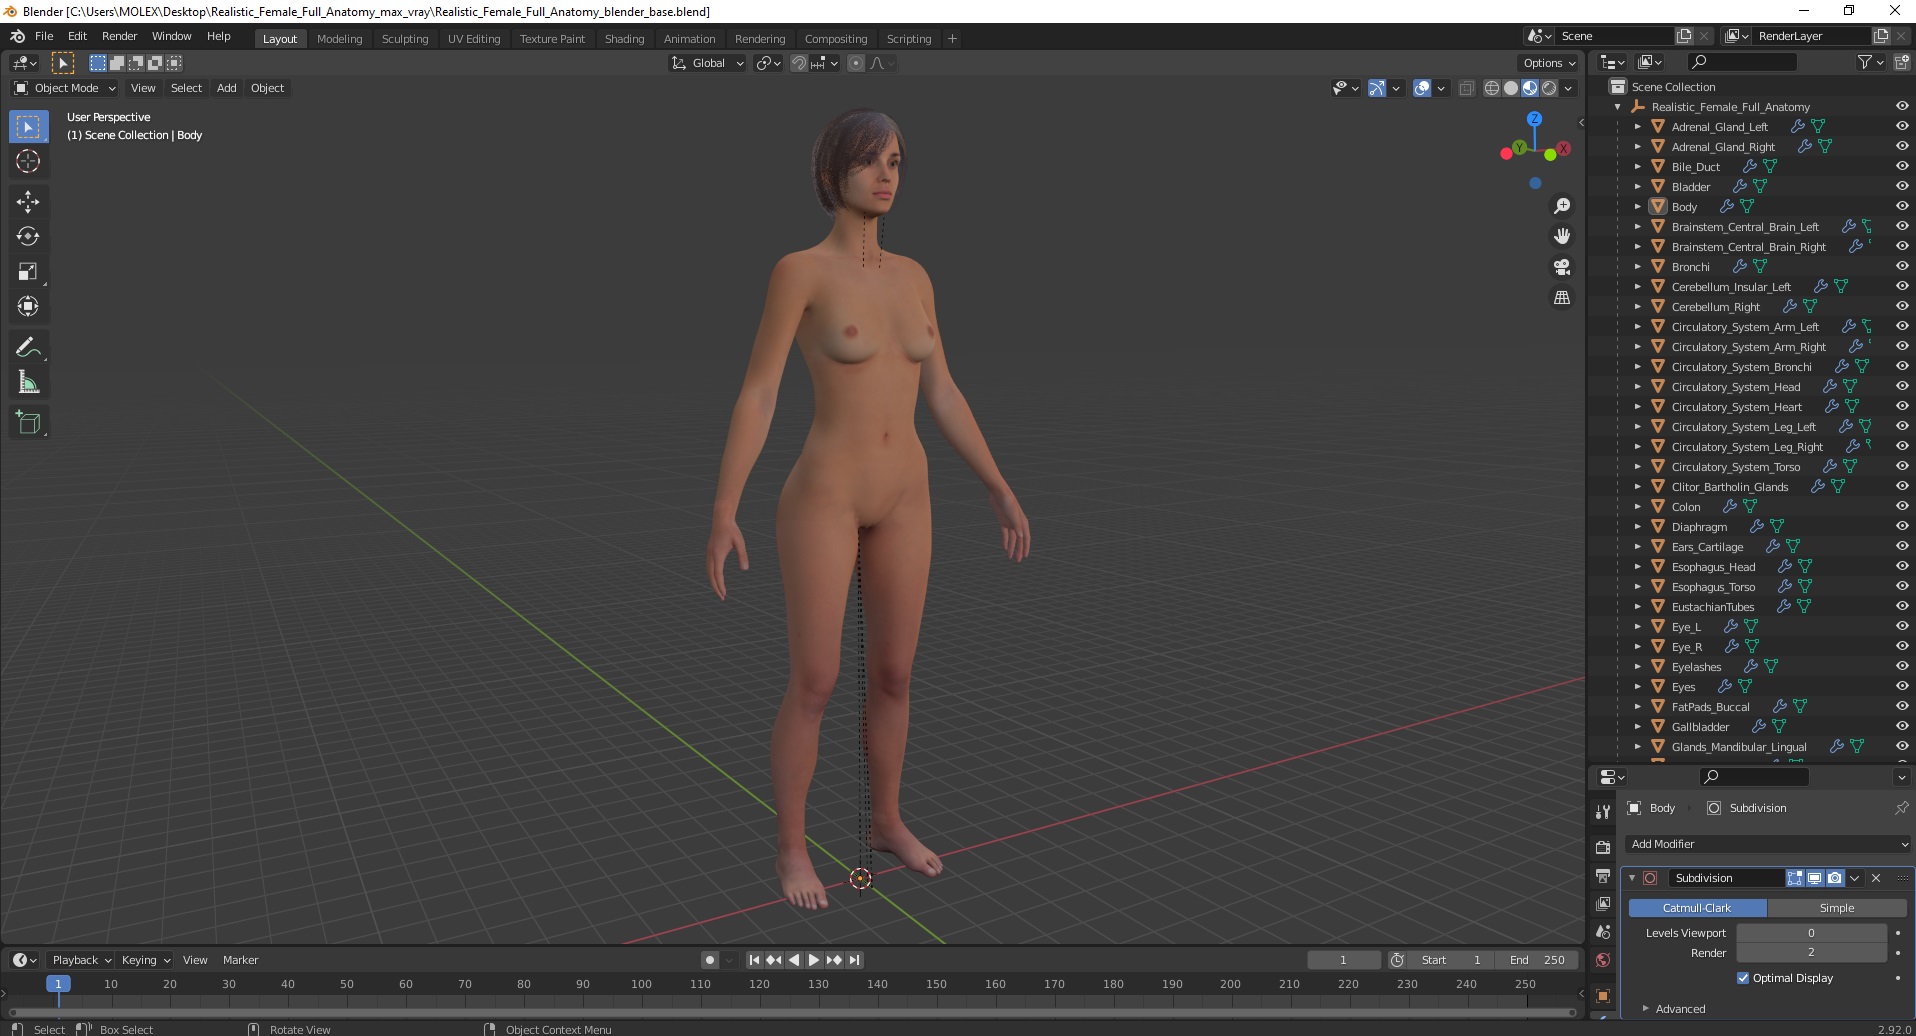Hide the Diaphragm object visibility eye
Screen dimensions: 1916x1036
tap(1902, 526)
